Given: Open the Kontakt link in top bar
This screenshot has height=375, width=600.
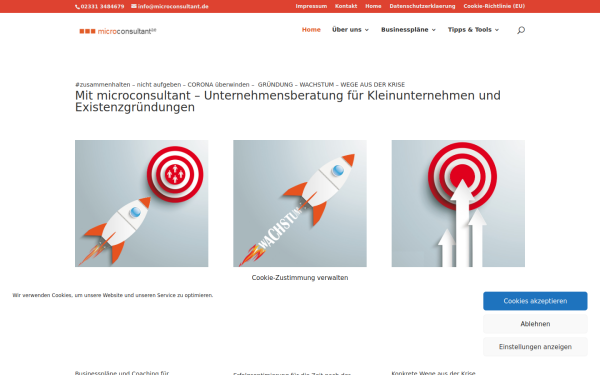Looking at the screenshot, I should 346,6.
